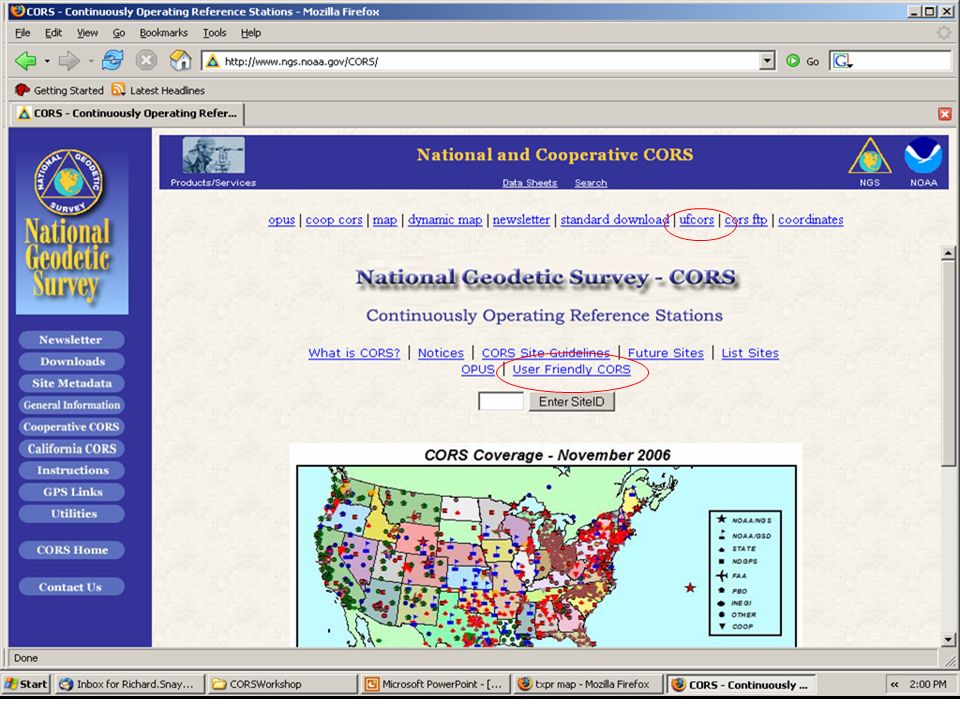Open the Go menu
Image resolution: width=960 pixels, height=720 pixels.
(119, 33)
